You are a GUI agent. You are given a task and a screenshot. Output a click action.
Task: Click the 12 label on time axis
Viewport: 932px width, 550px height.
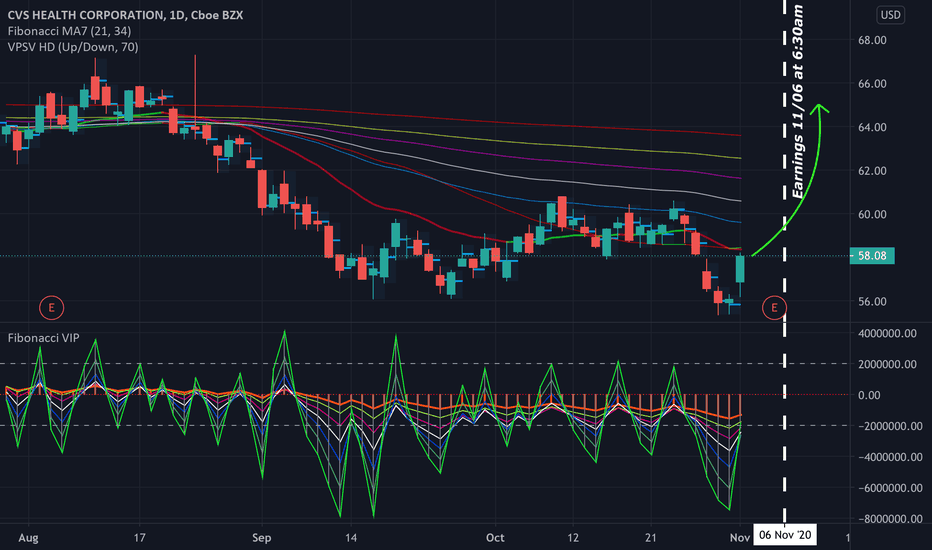click(x=572, y=538)
